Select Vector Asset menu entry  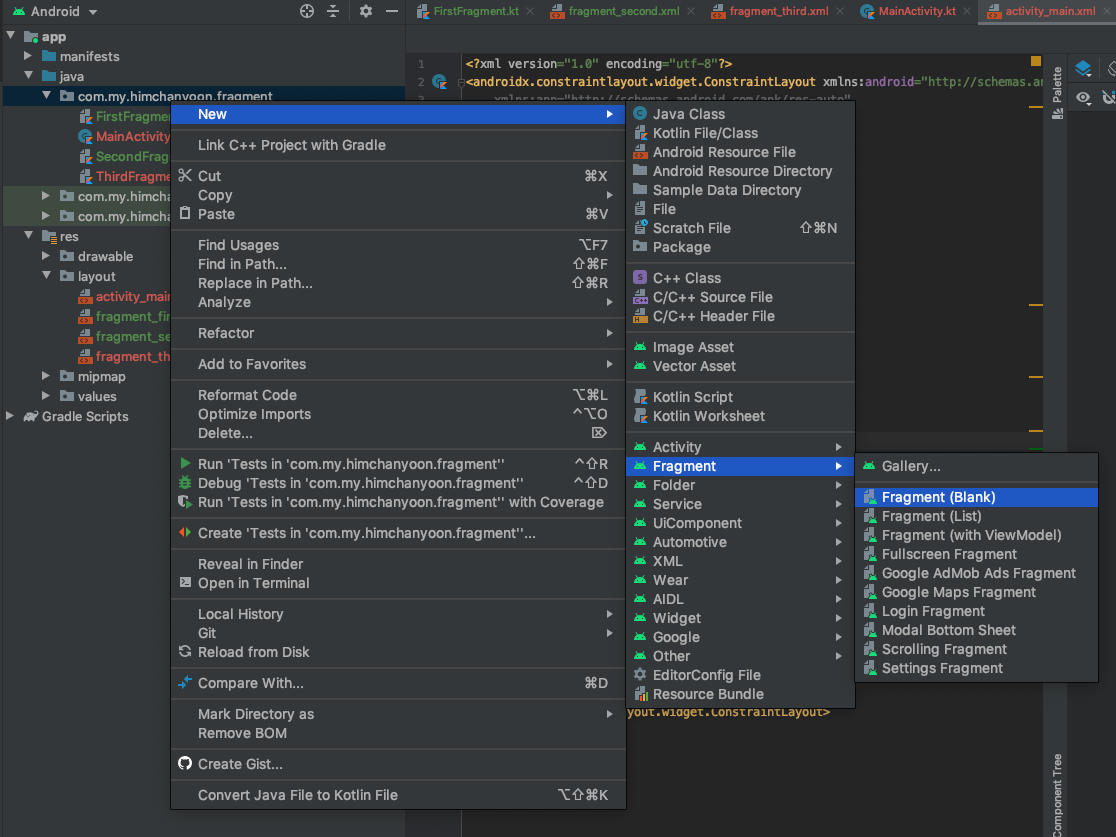pyautogui.click(x=740, y=366)
